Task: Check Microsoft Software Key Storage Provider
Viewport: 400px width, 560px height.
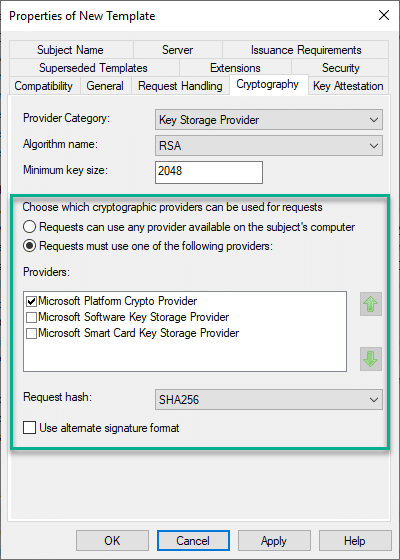Action: pos(31,317)
